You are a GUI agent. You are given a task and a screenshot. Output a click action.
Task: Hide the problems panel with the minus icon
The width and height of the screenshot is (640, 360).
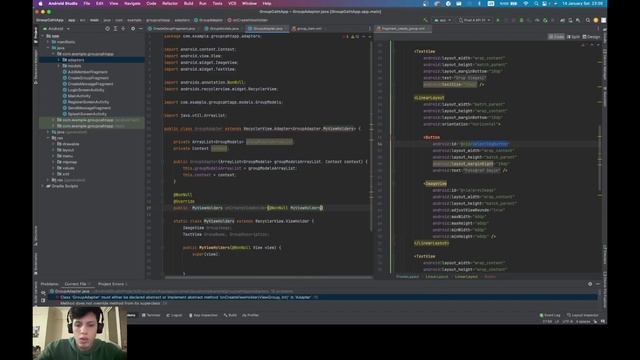pos(598,284)
